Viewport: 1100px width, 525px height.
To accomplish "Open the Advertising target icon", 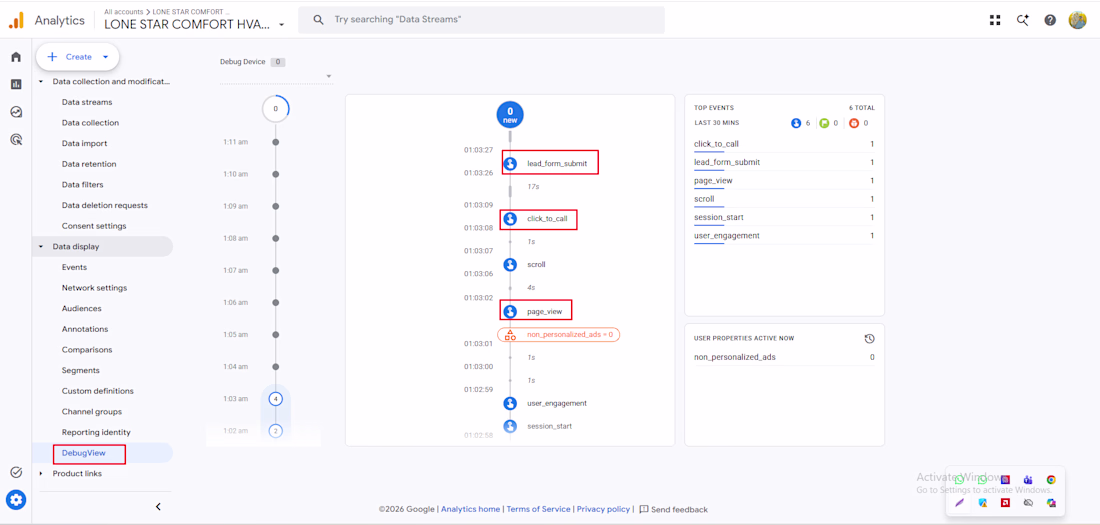I will (16, 140).
